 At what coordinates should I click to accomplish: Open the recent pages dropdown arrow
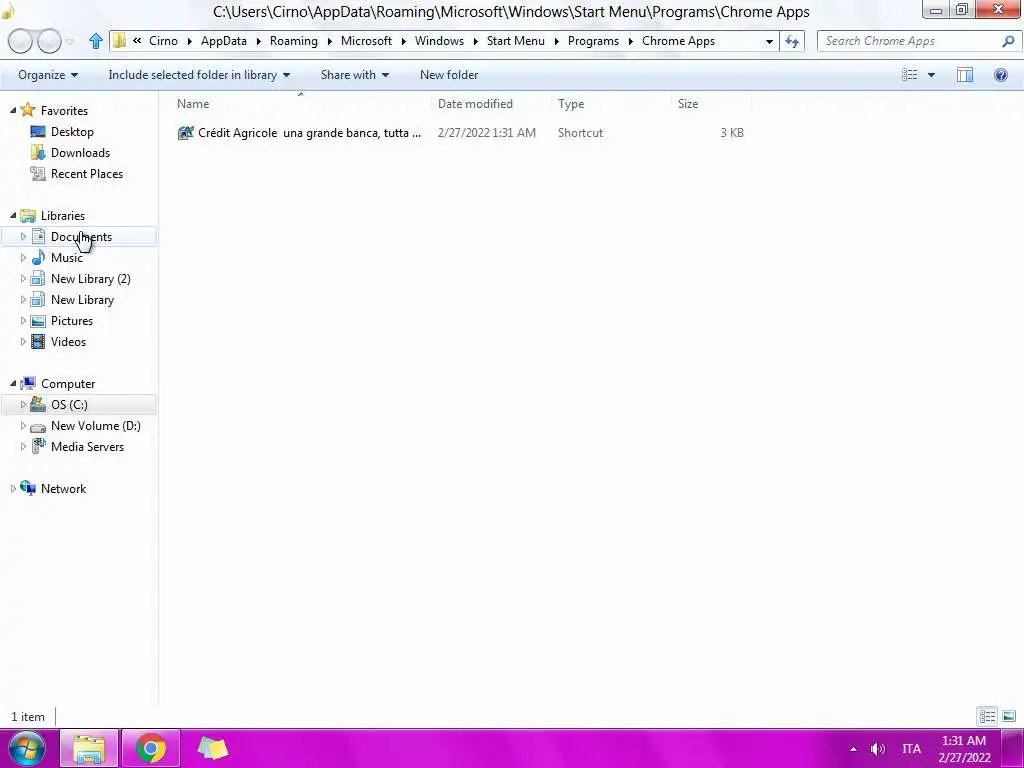pos(70,42)
